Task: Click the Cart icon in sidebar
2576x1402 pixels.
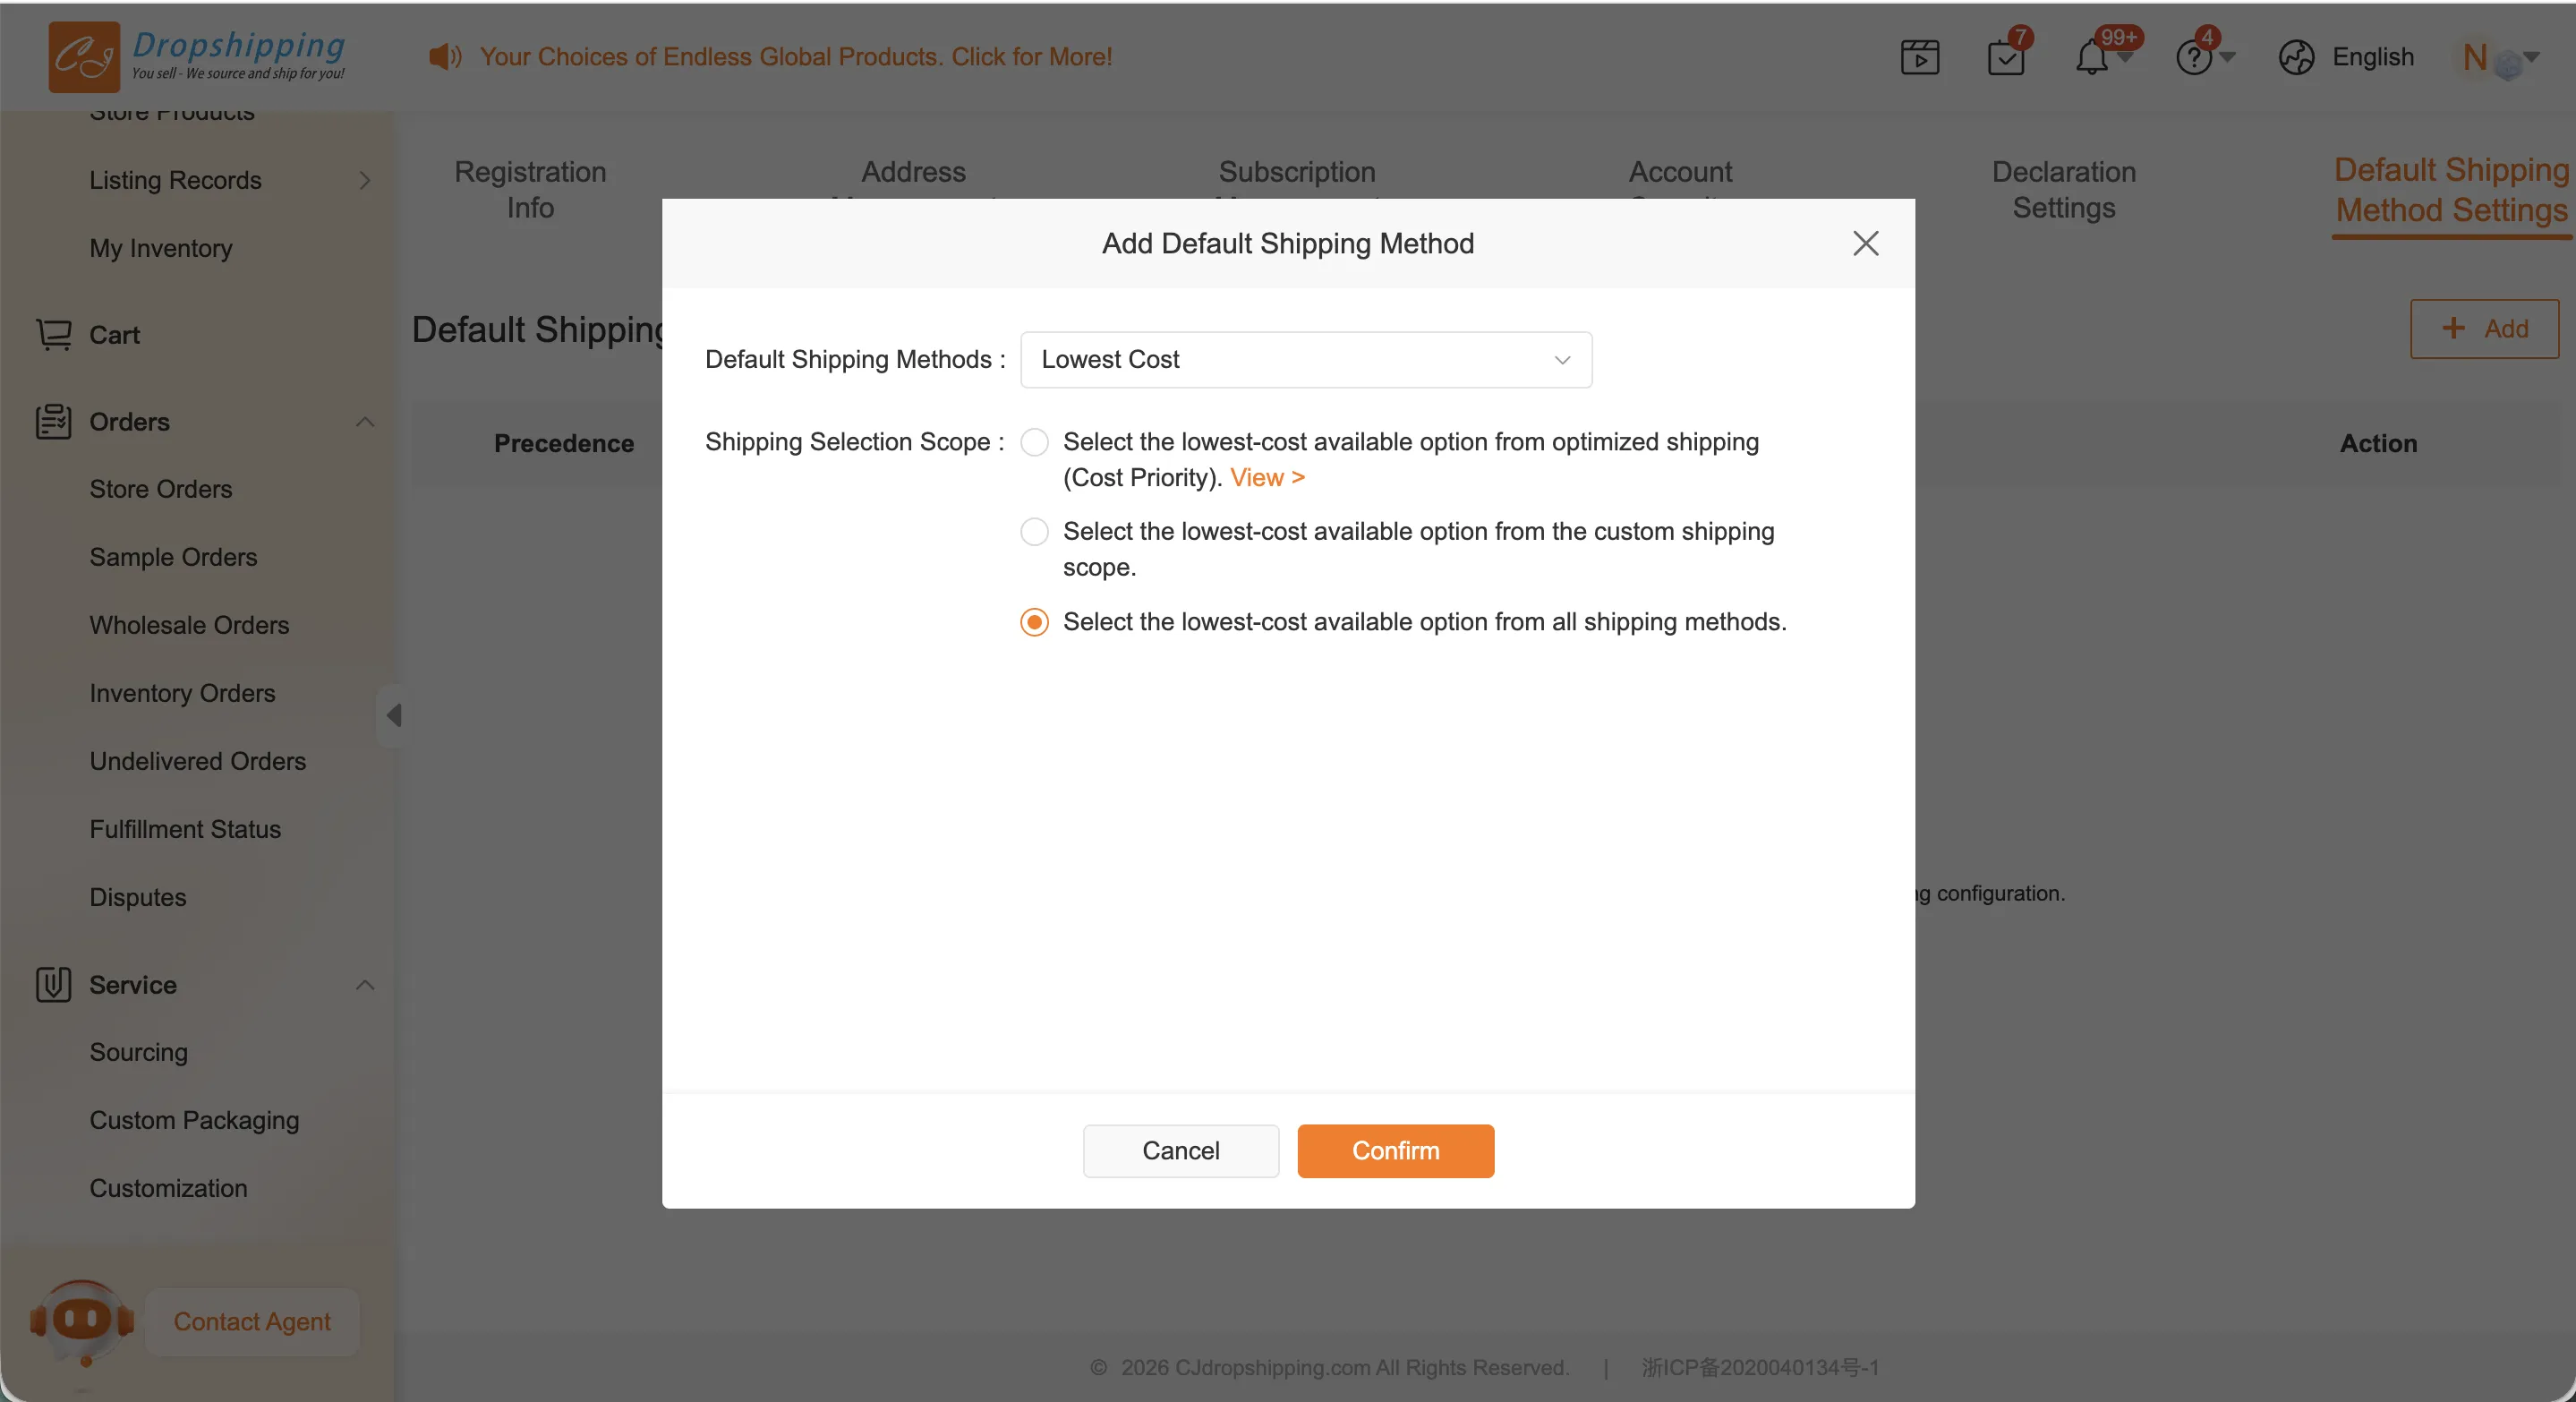Action: click(x=54, y=334)
